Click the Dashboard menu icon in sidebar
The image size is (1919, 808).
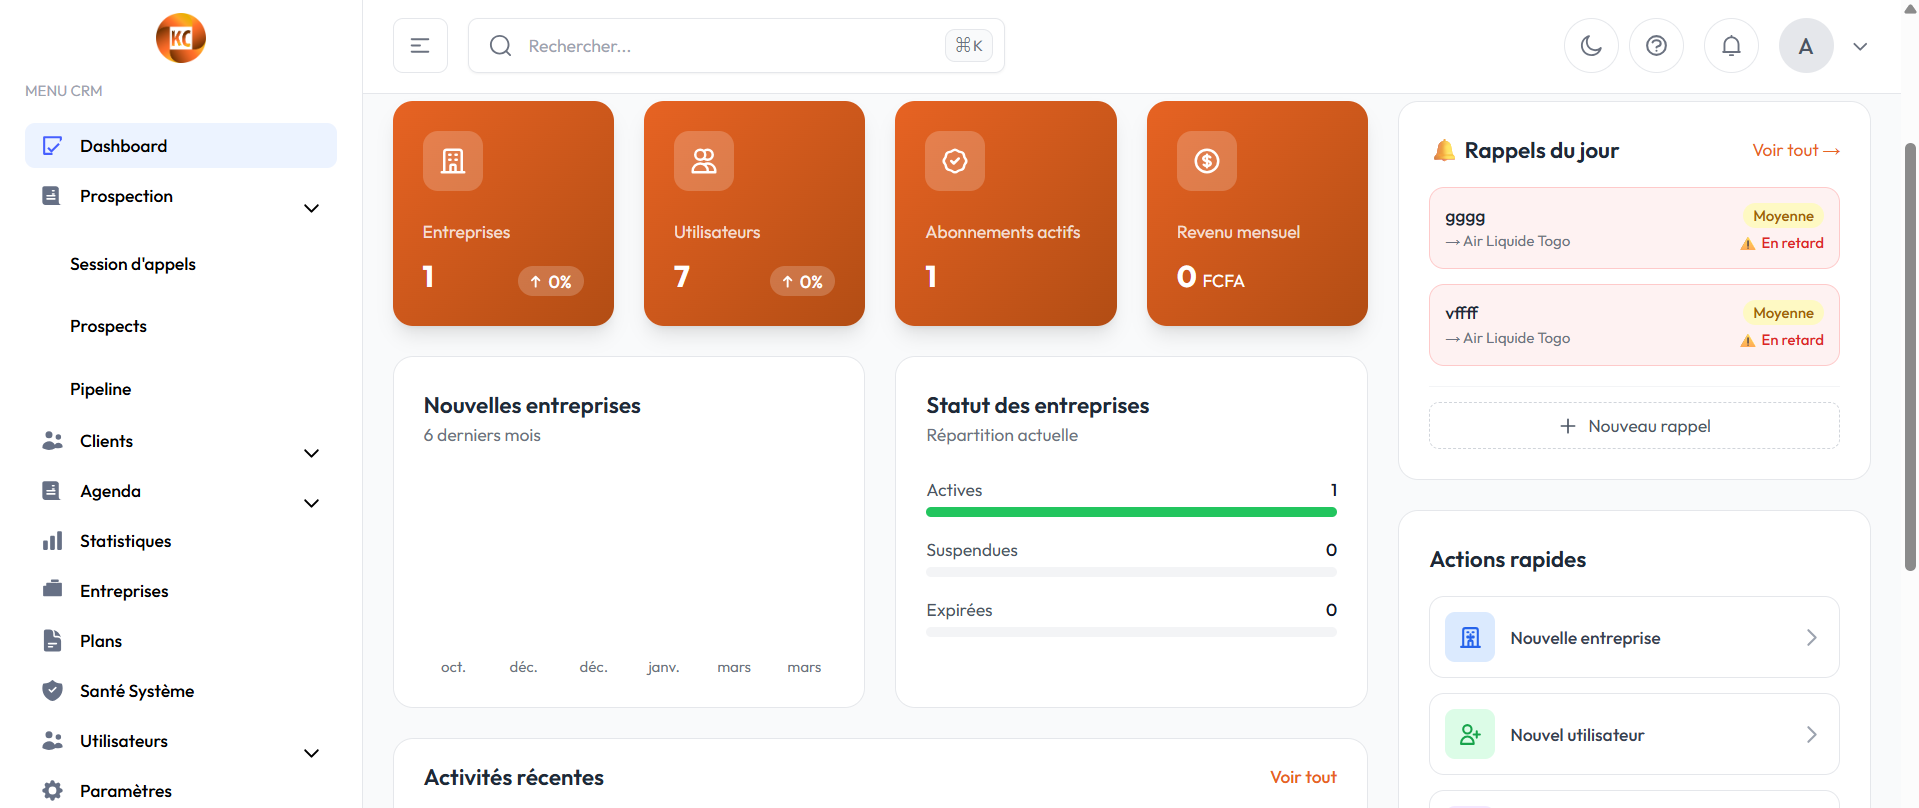tap(53, 146)
